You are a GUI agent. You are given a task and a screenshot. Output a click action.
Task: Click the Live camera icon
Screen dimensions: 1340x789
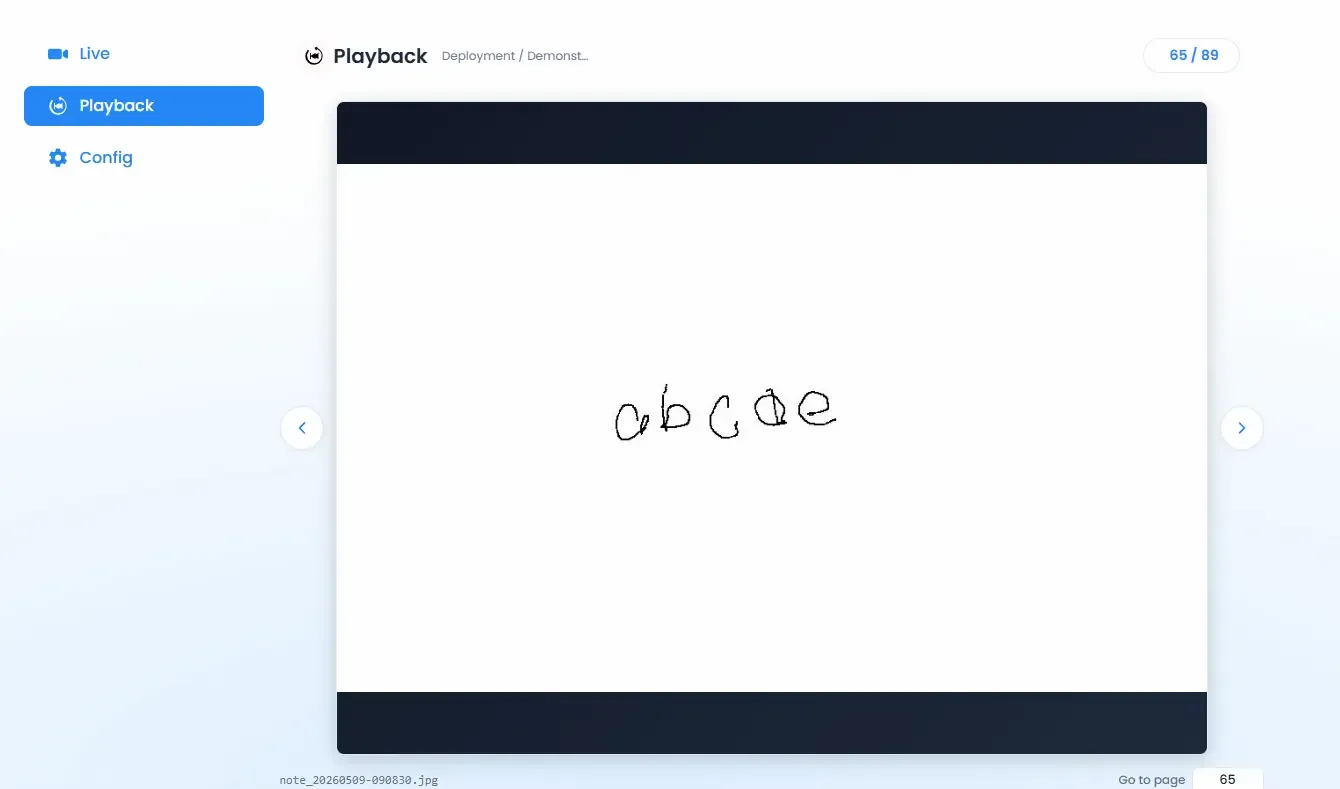pos(58,54)
